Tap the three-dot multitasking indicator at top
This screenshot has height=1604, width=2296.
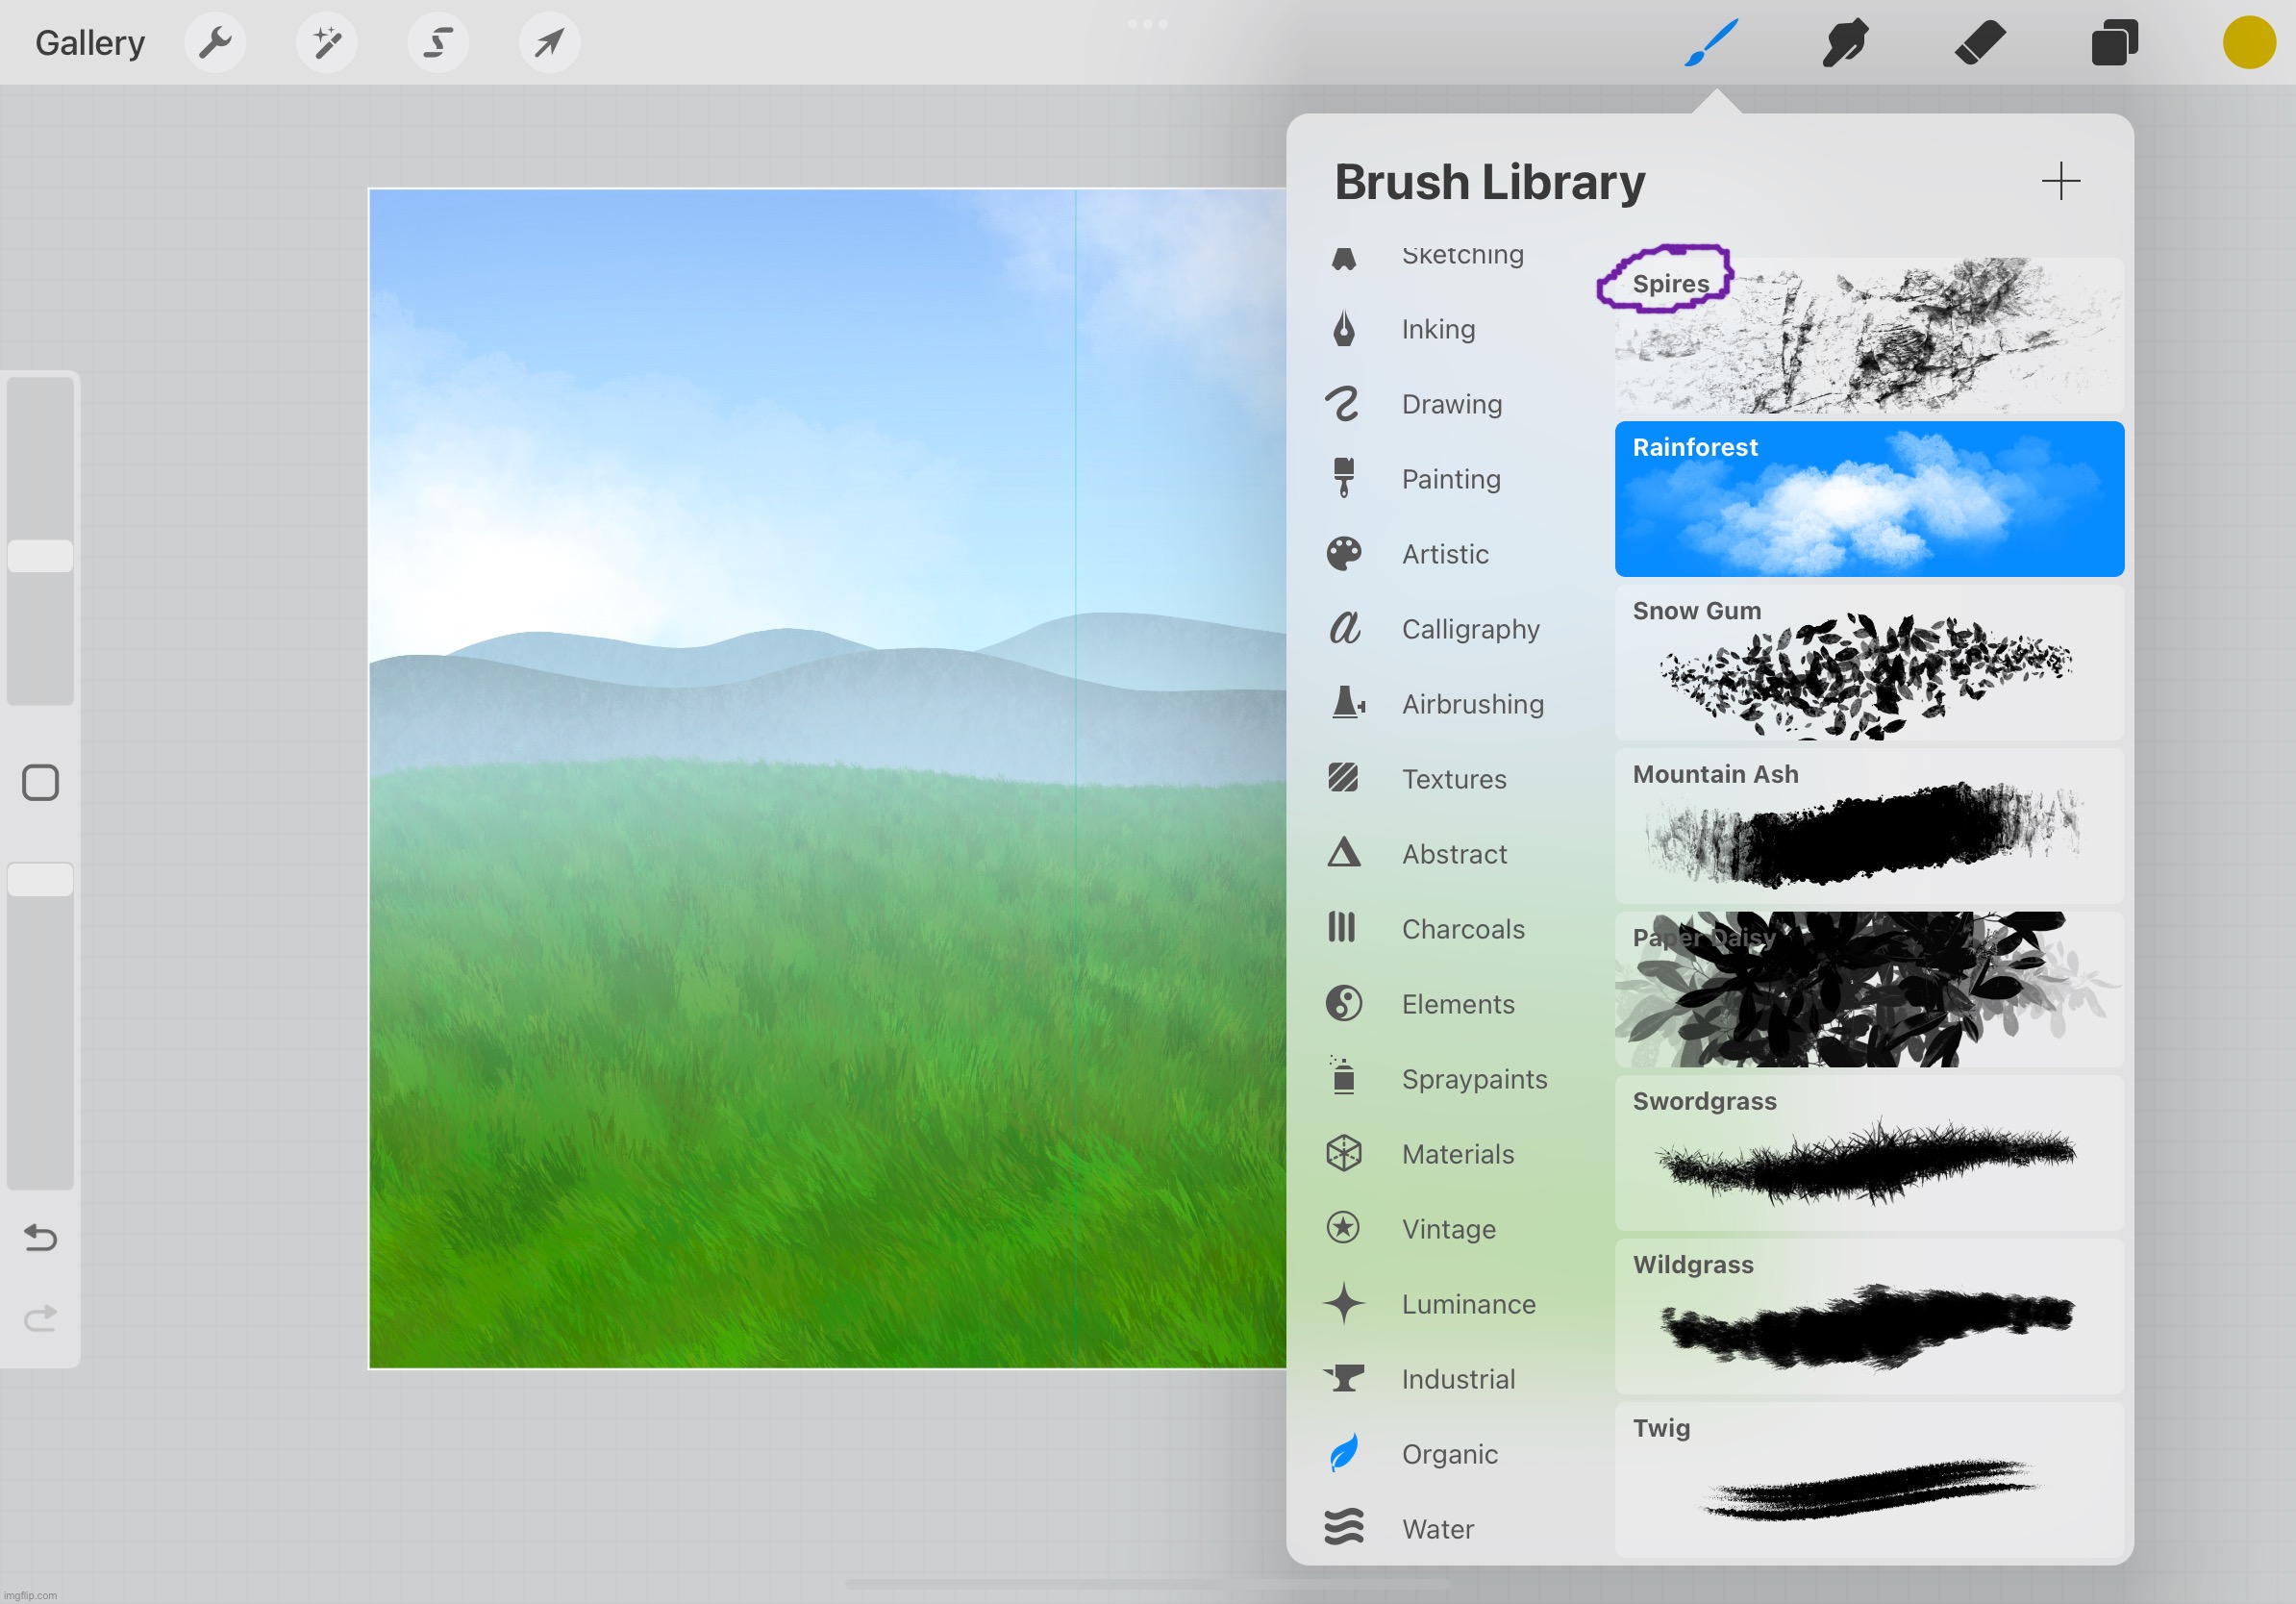coord(1148,24)
